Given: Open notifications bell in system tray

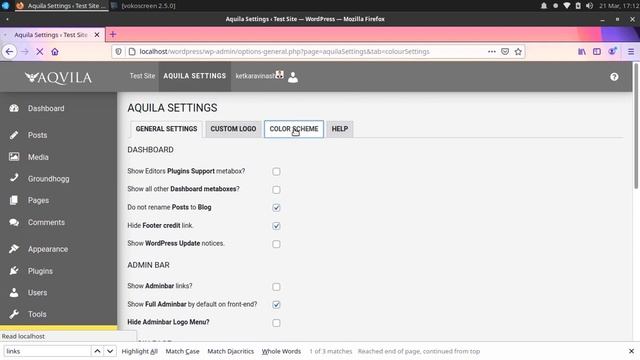Looking at the screenshot, I should pos(544,6).
